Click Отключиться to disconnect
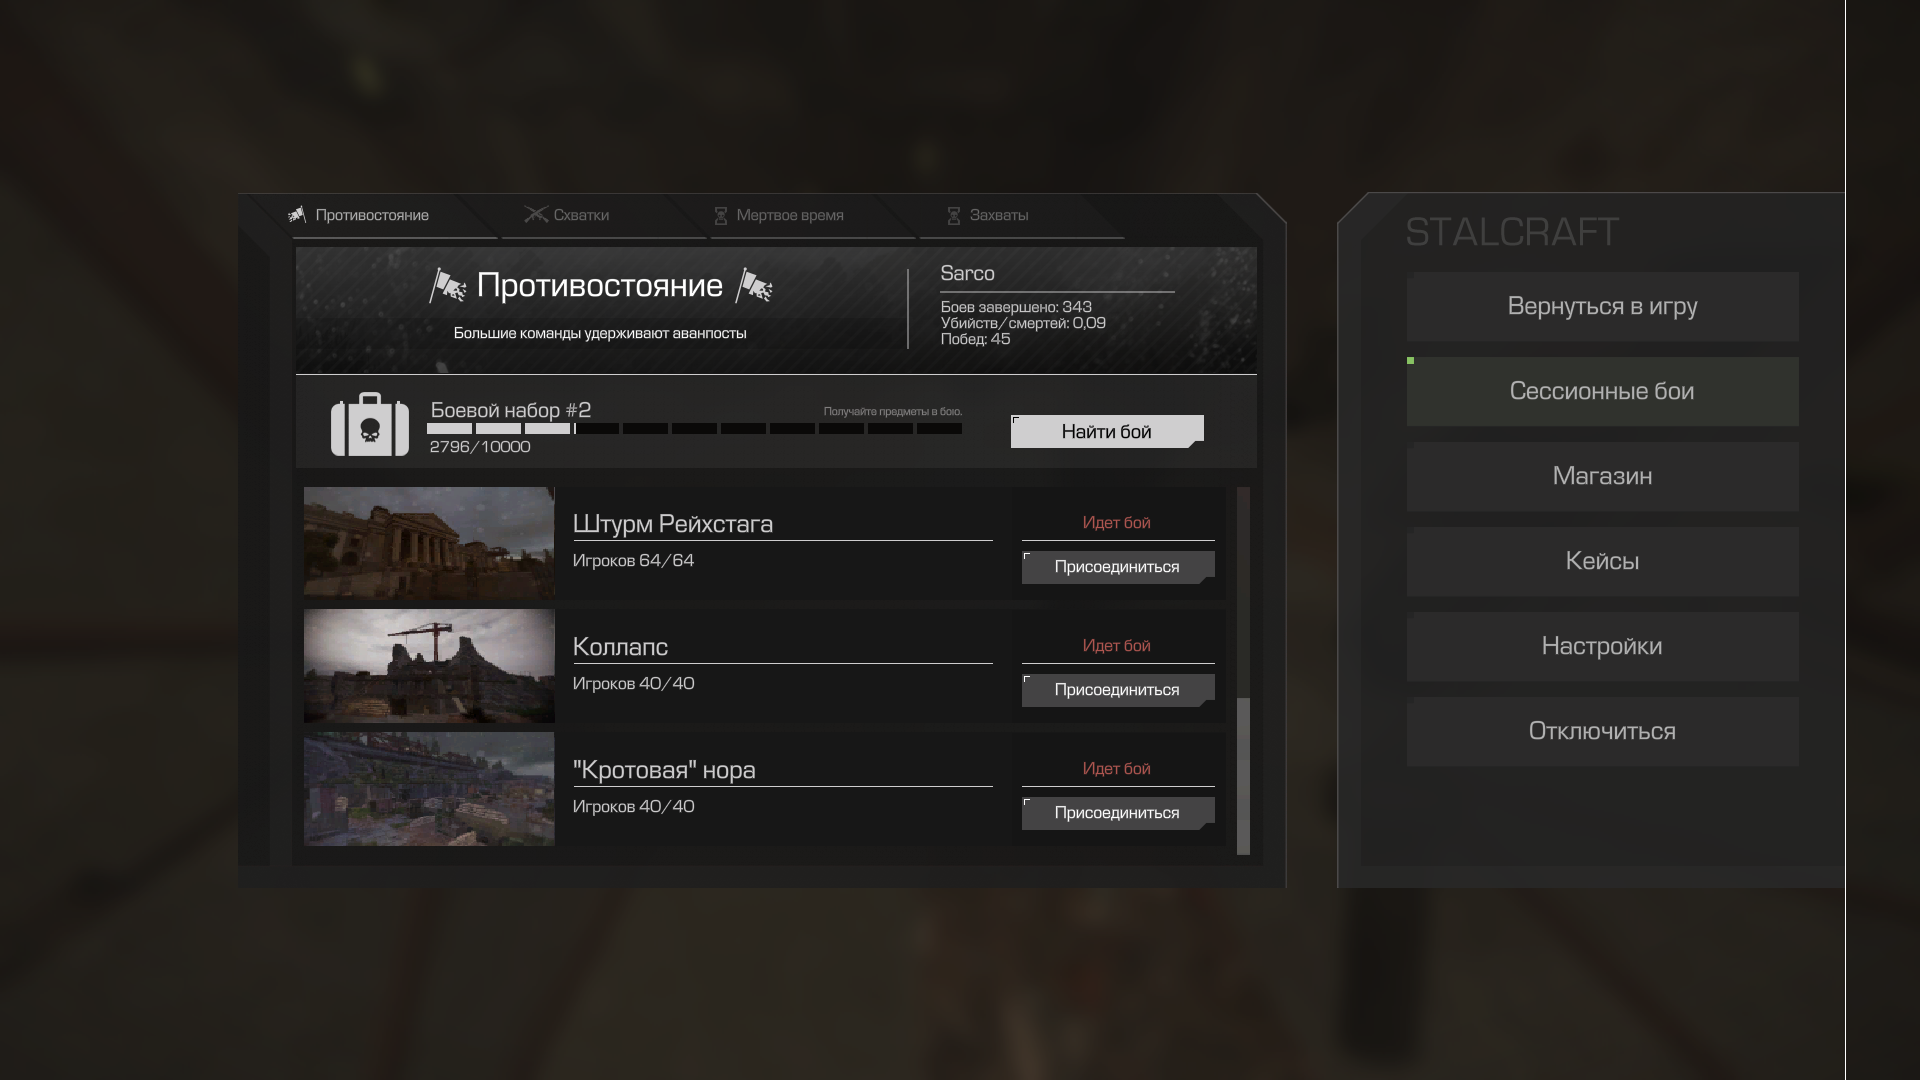 click(x=1602, y=731)
